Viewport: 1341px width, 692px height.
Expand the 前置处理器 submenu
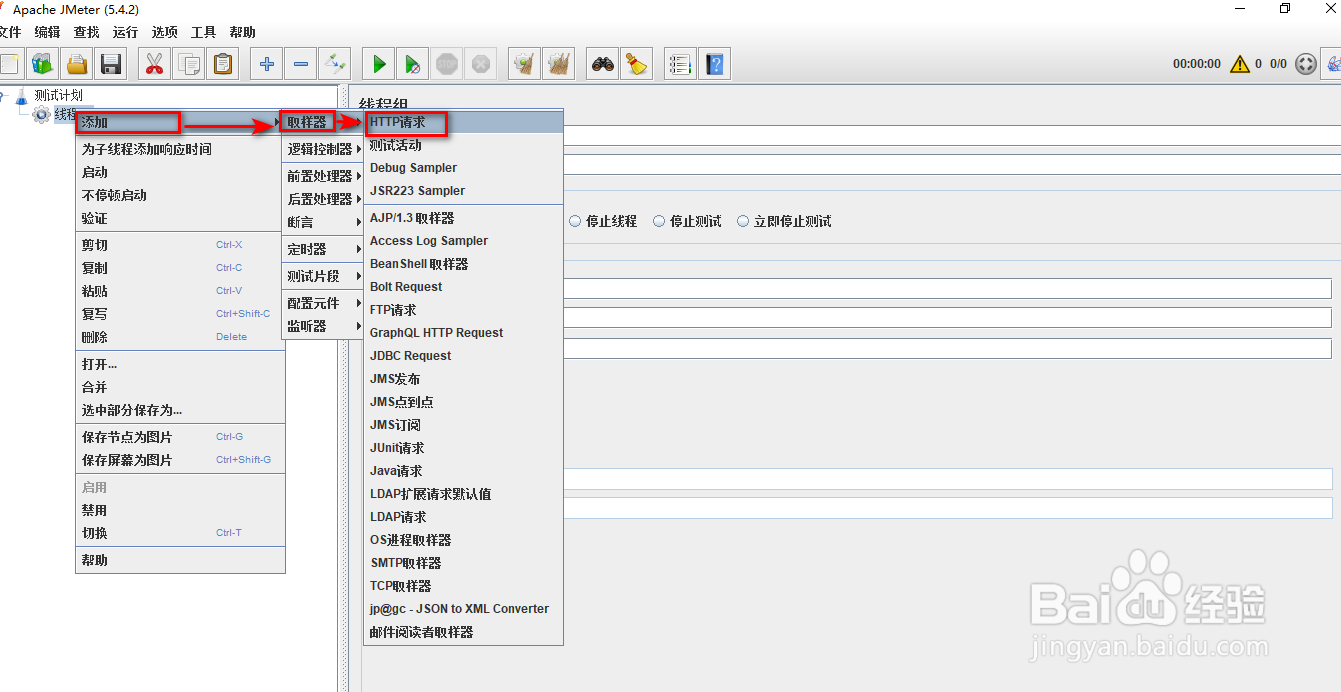[x=323, y=176]
